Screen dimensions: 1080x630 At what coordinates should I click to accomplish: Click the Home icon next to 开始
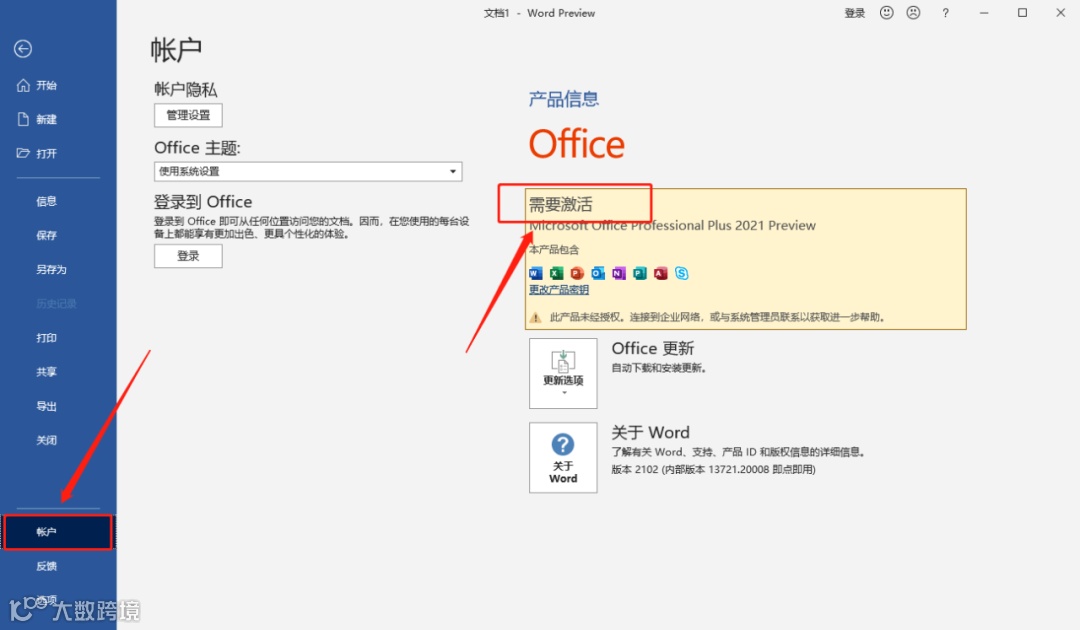click(x=23, y=85)
